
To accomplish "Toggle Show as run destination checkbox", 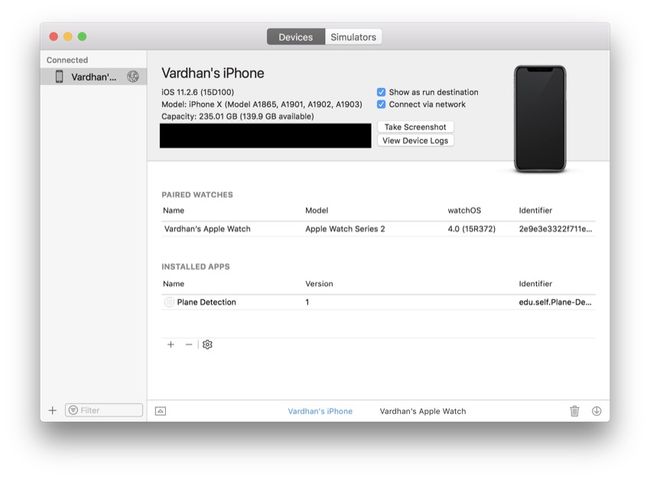I will pos(381,92).
